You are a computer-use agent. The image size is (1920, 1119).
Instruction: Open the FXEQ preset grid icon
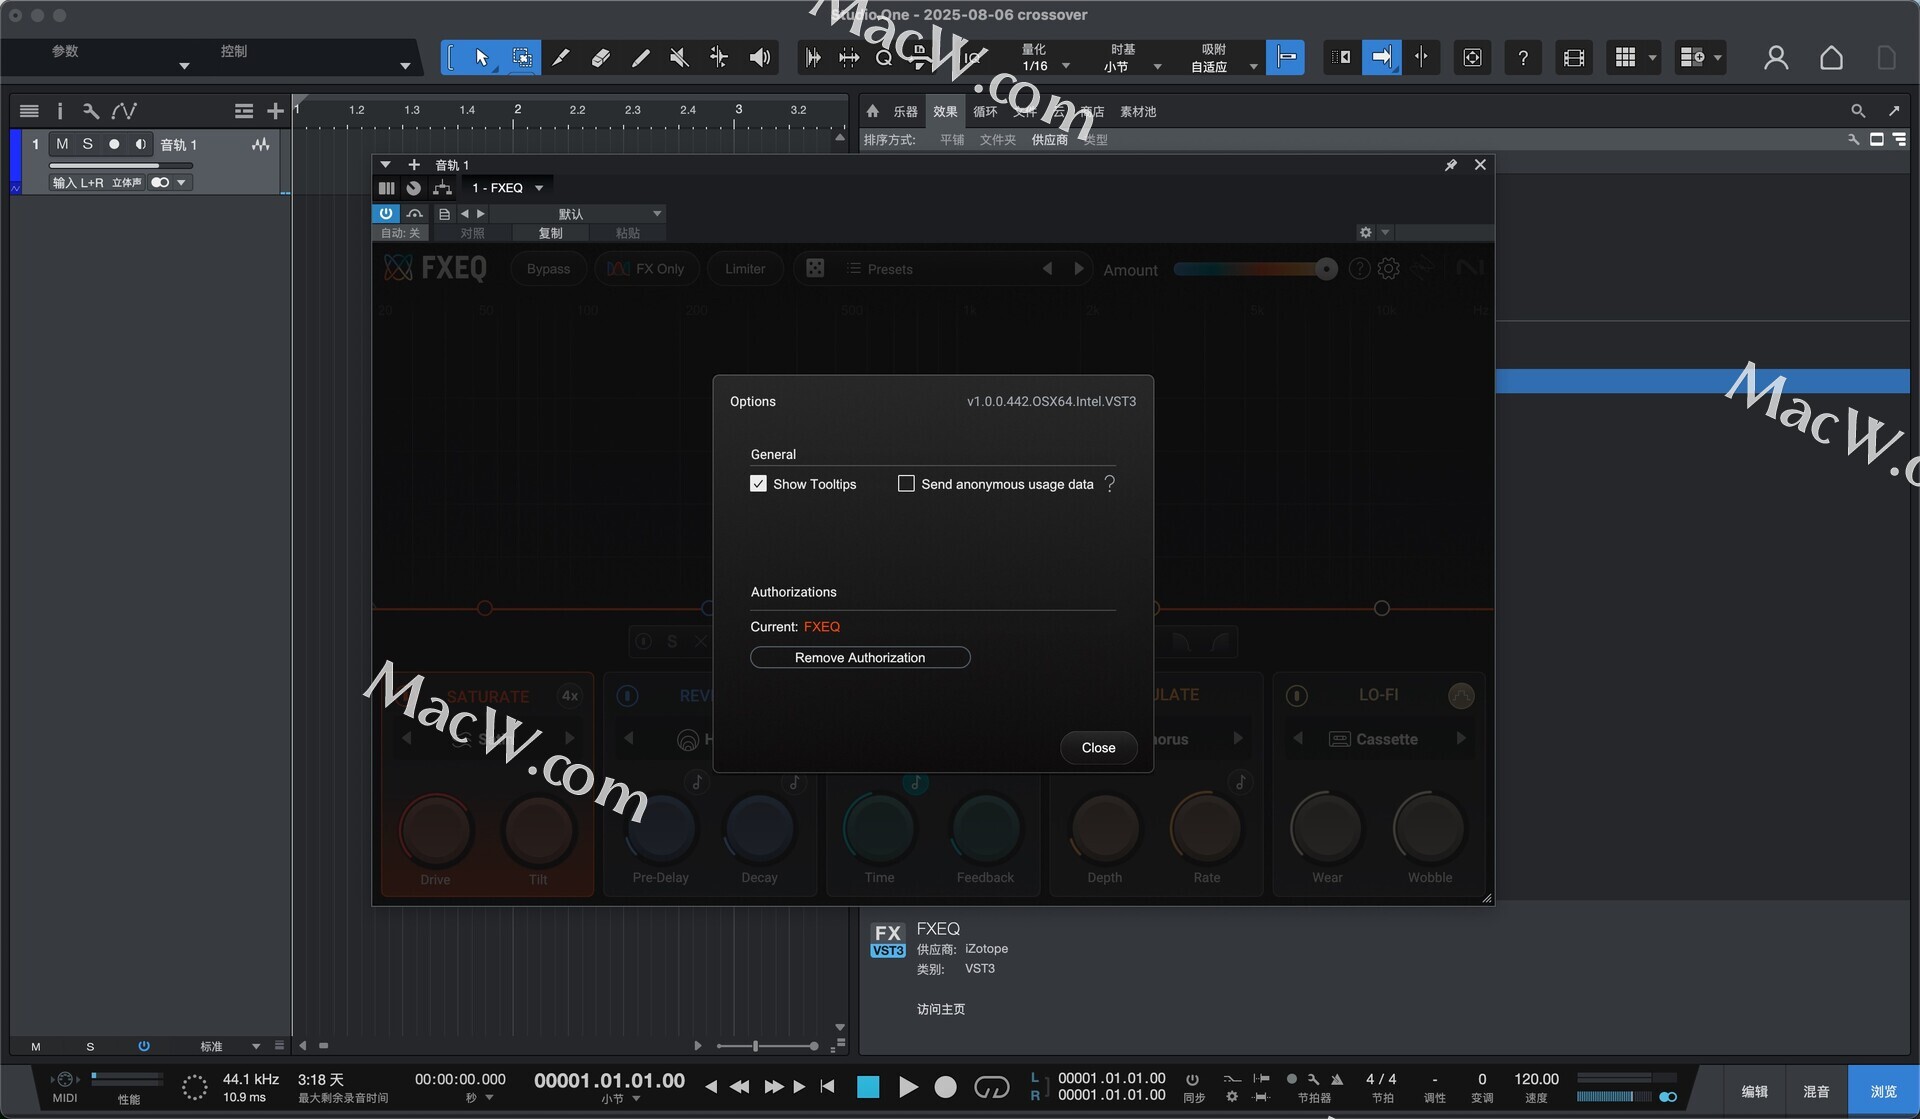[815, 269]
